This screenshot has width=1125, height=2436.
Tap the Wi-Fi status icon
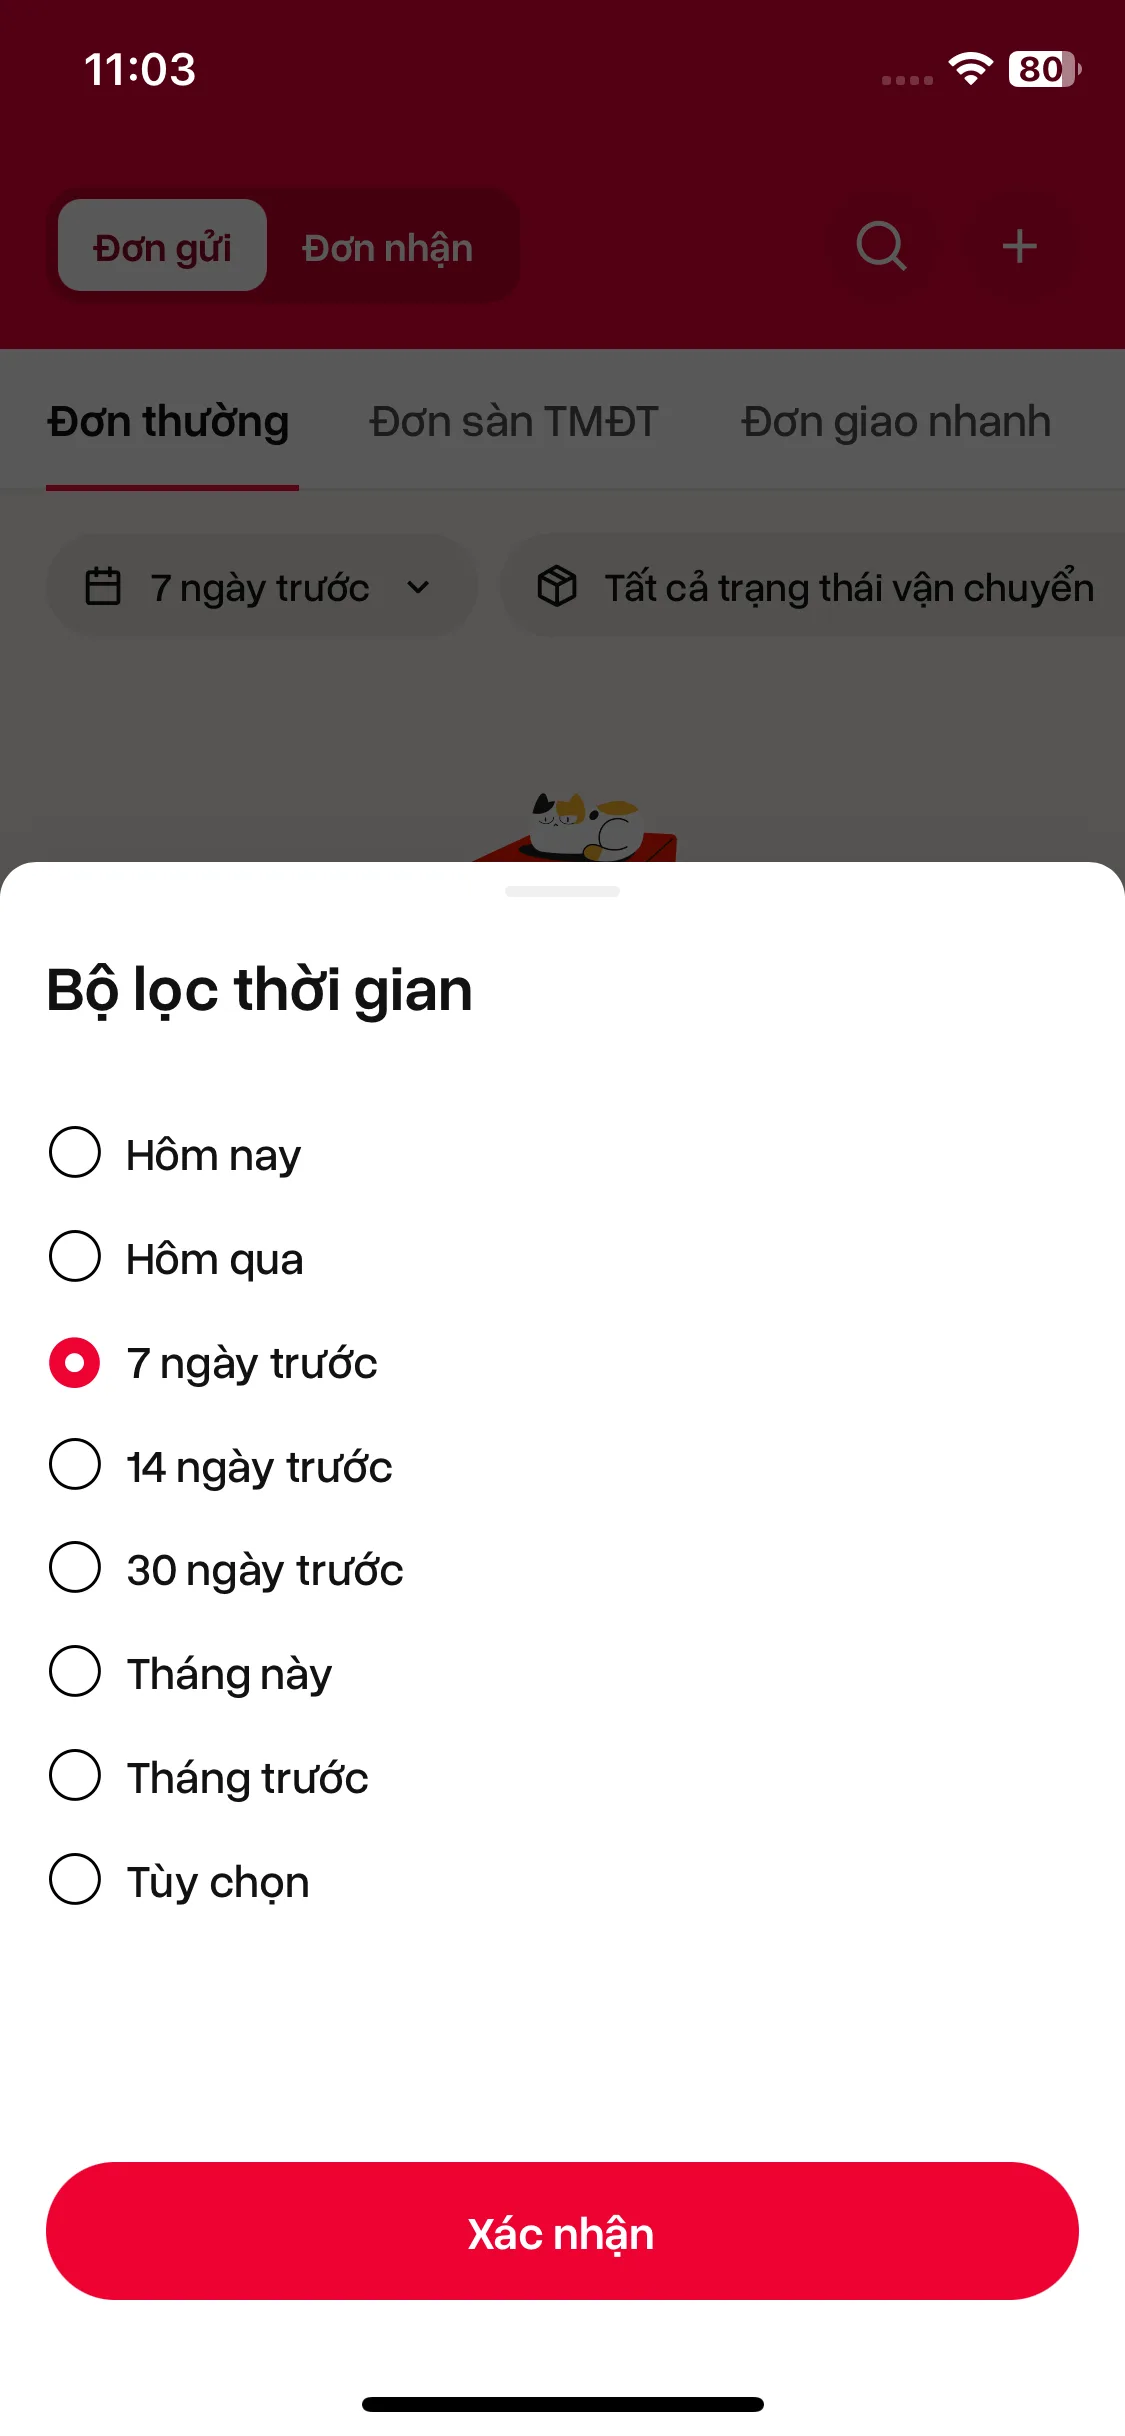[x=970, y=69]
